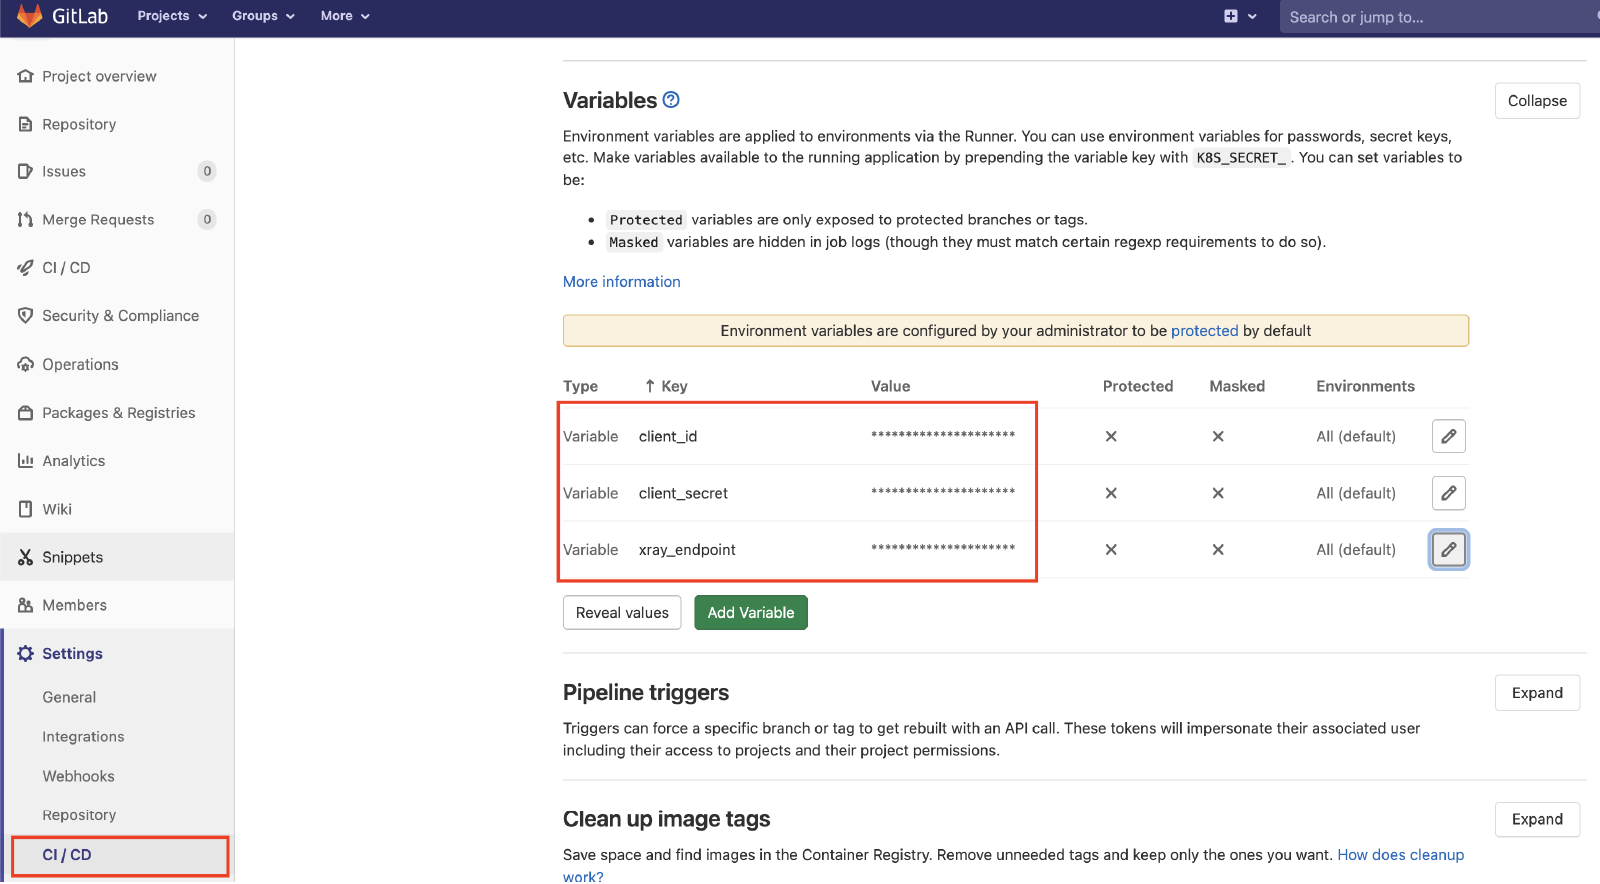Collapse the Variables section
This screenshot has width=1600, height=884.
click(1537, 101)
